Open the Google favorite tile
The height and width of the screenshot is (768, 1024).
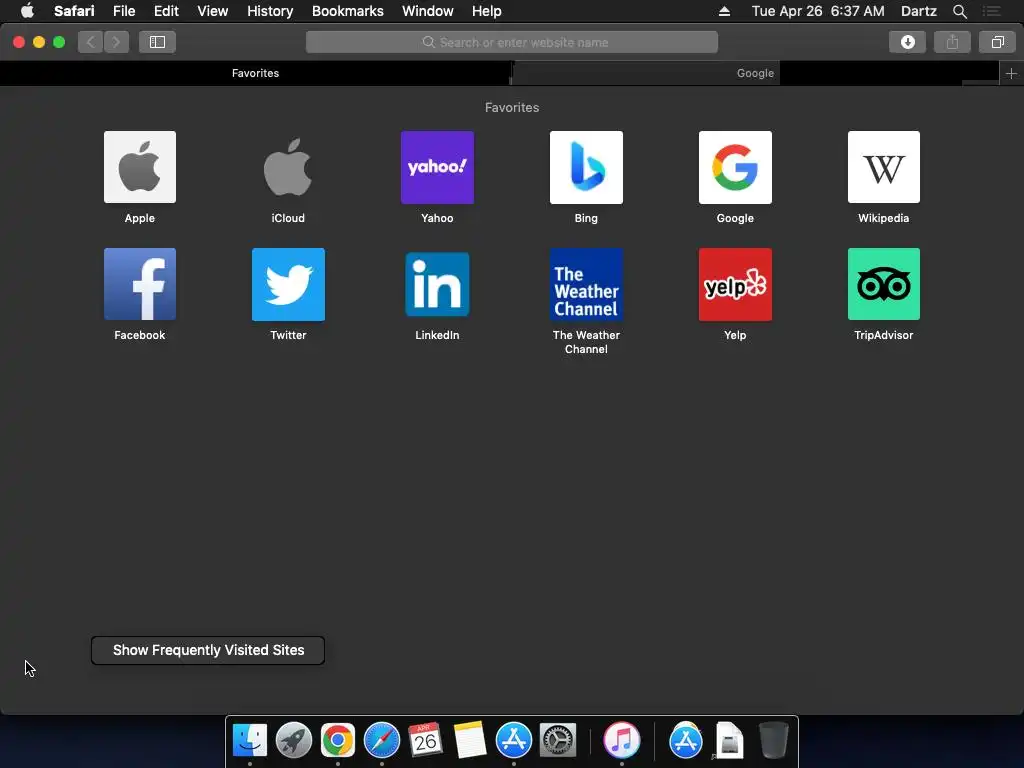735,167
